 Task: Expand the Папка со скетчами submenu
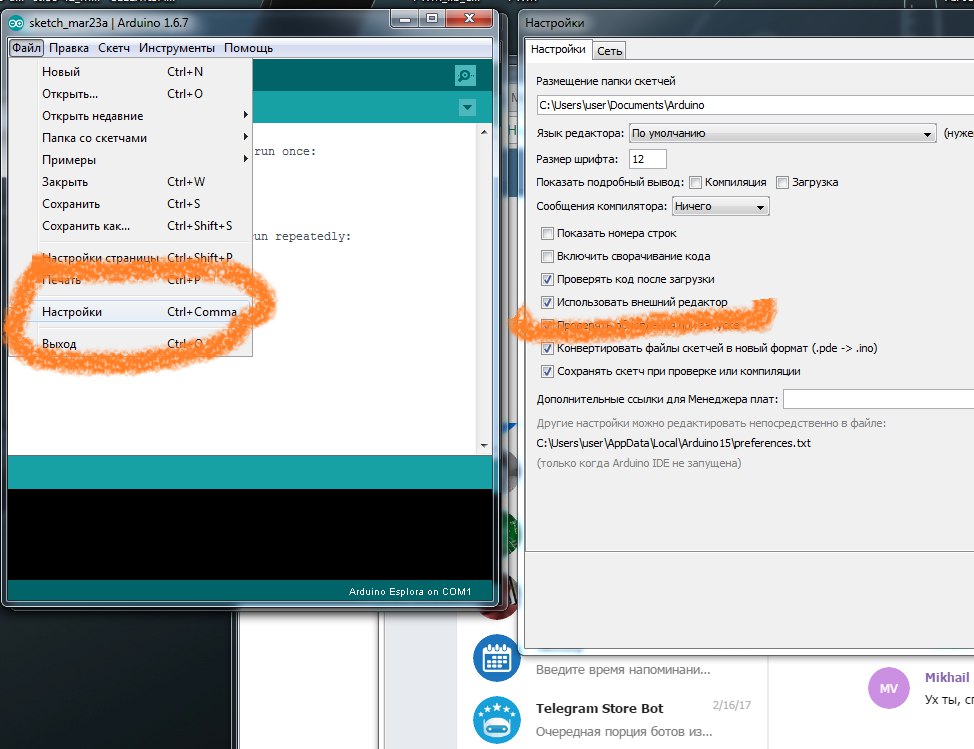coord(130,138)
